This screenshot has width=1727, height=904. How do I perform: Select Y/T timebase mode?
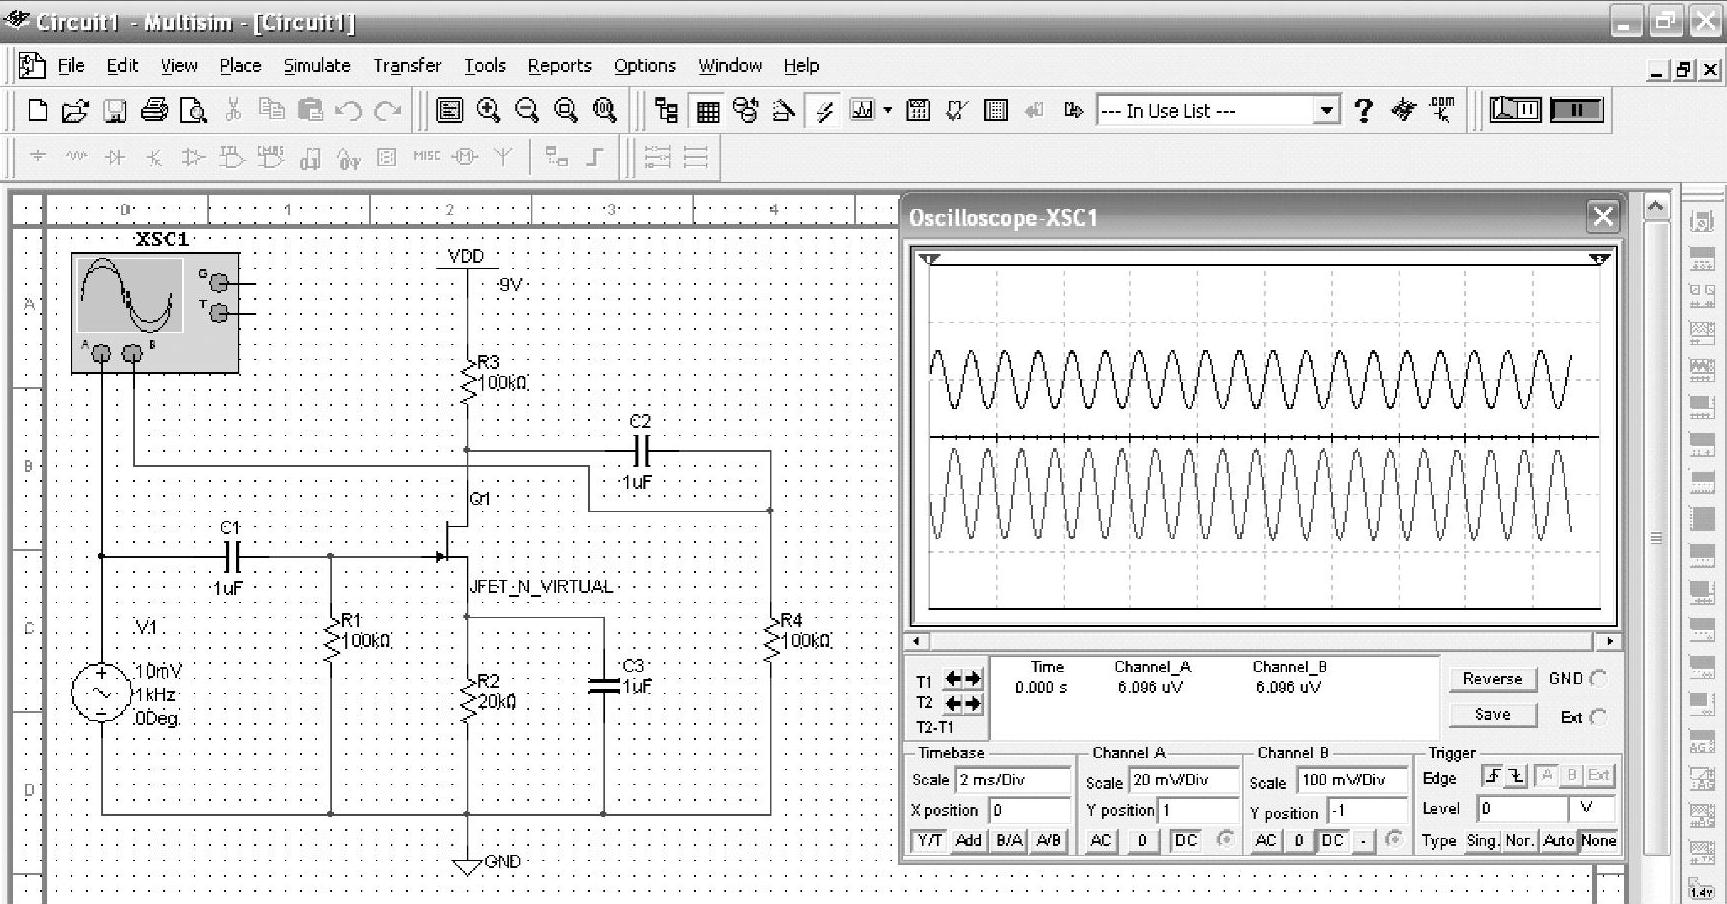coord(930,841)
